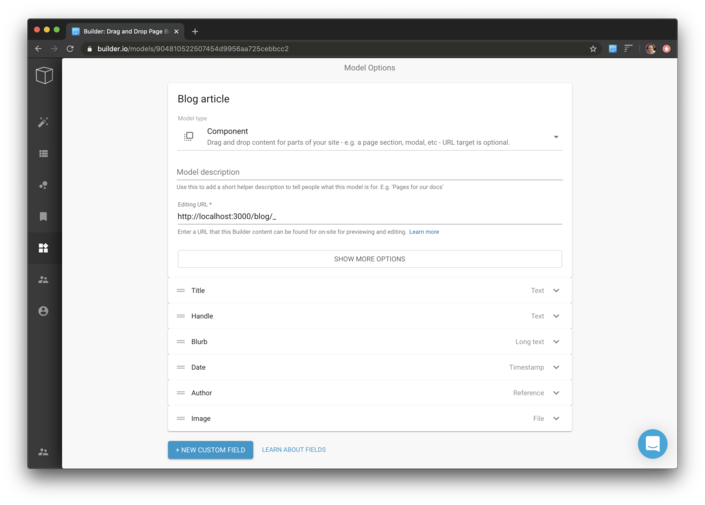Close the Builder browser tab
This screenshot has width=705, height=505.
(176, 31)
